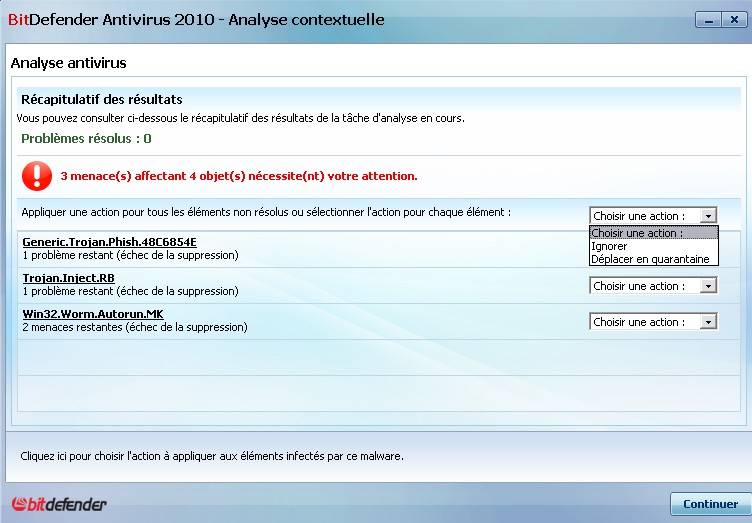This screenshot has height=523, width=752.
Task: Click '1 problème restant' under Trojan.Inject.RB
Action: click(x=130, y=291)
